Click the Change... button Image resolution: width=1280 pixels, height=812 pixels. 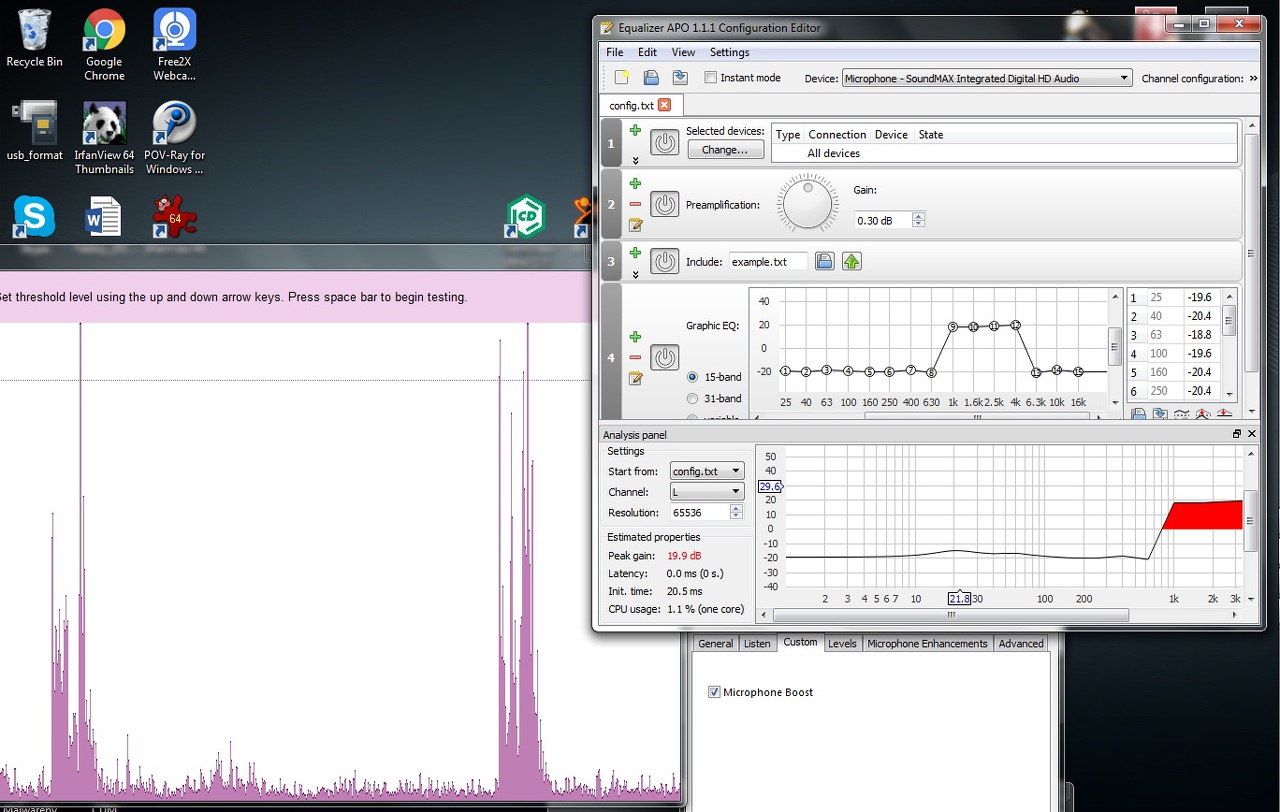point(725,150)
